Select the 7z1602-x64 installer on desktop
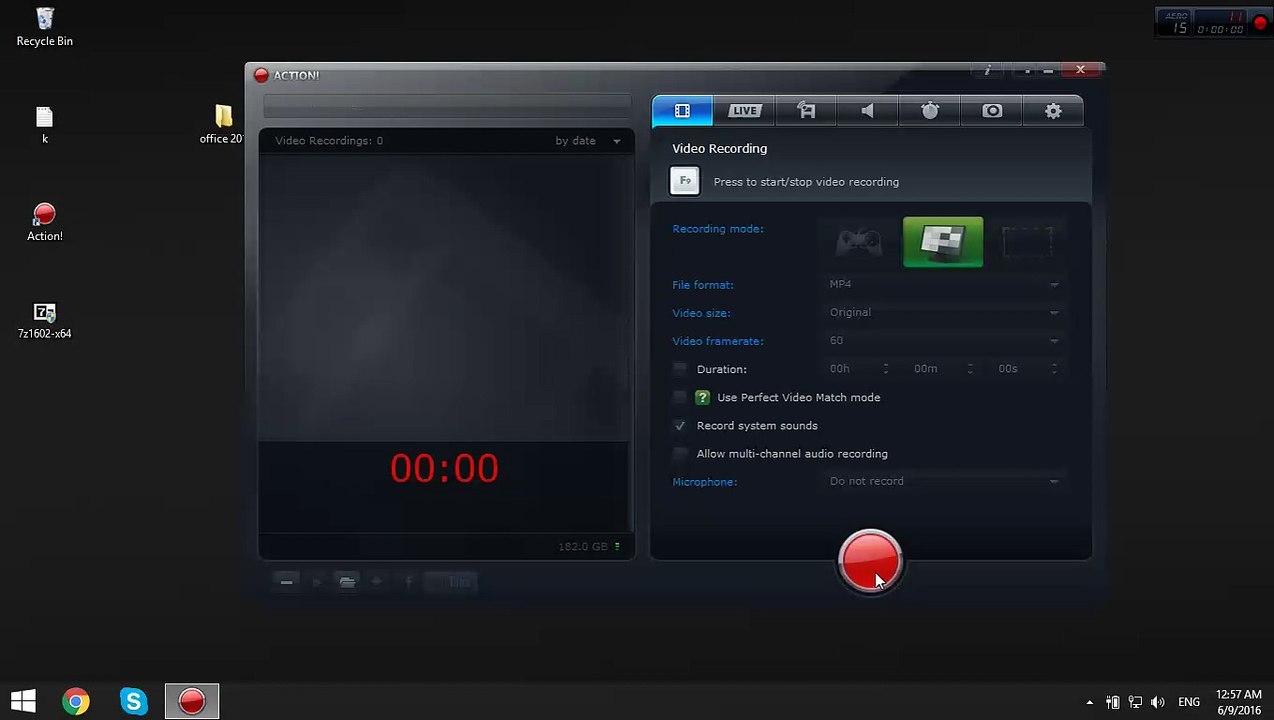 click(x=44, y=321)
